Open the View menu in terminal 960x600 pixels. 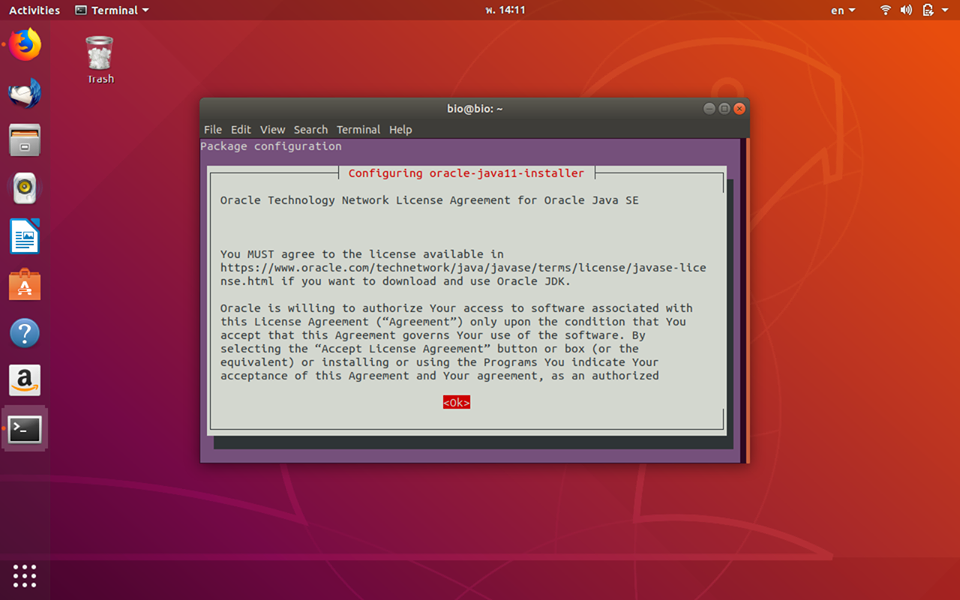point(272,129)
